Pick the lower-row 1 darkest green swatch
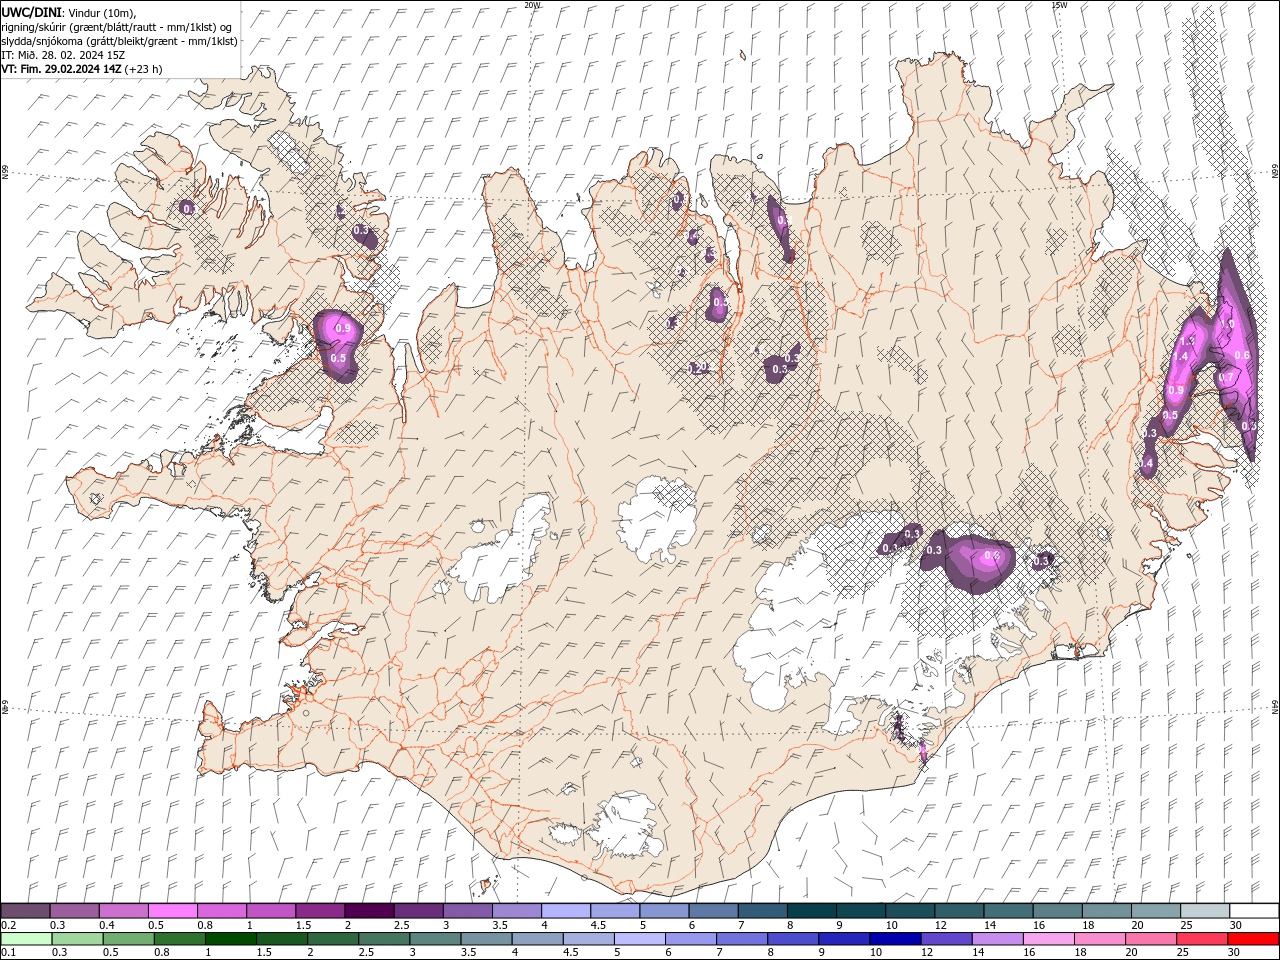 click(x=230, y=939)
